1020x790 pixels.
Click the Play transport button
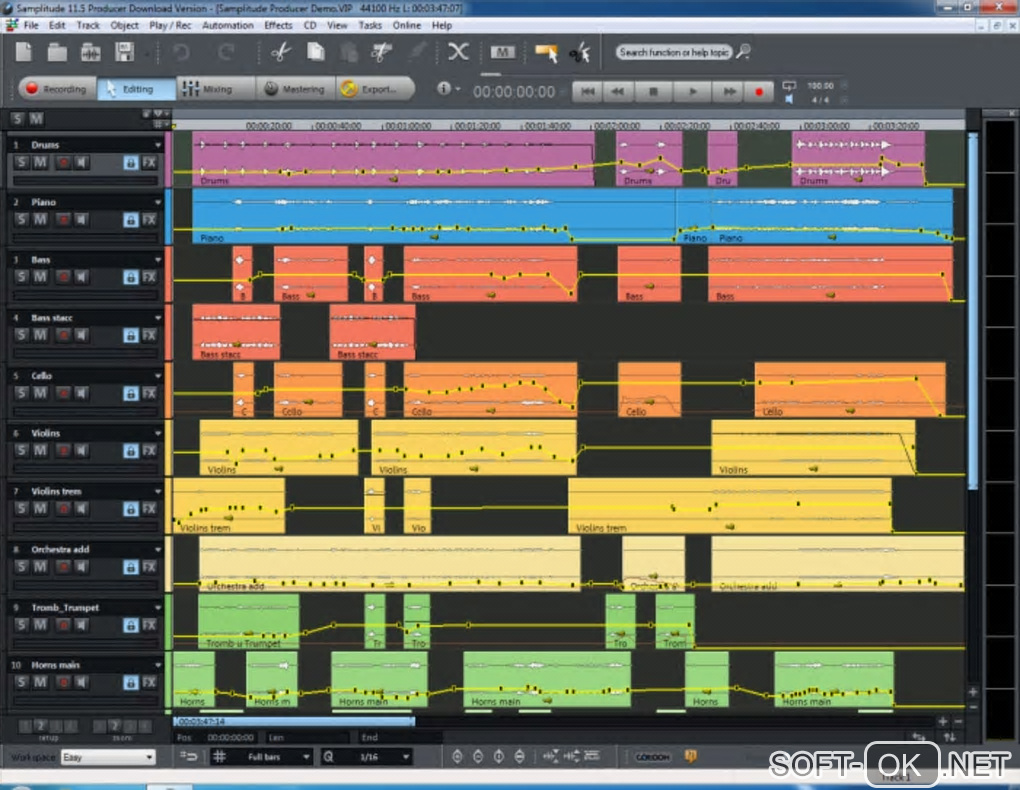coord(692,92)
